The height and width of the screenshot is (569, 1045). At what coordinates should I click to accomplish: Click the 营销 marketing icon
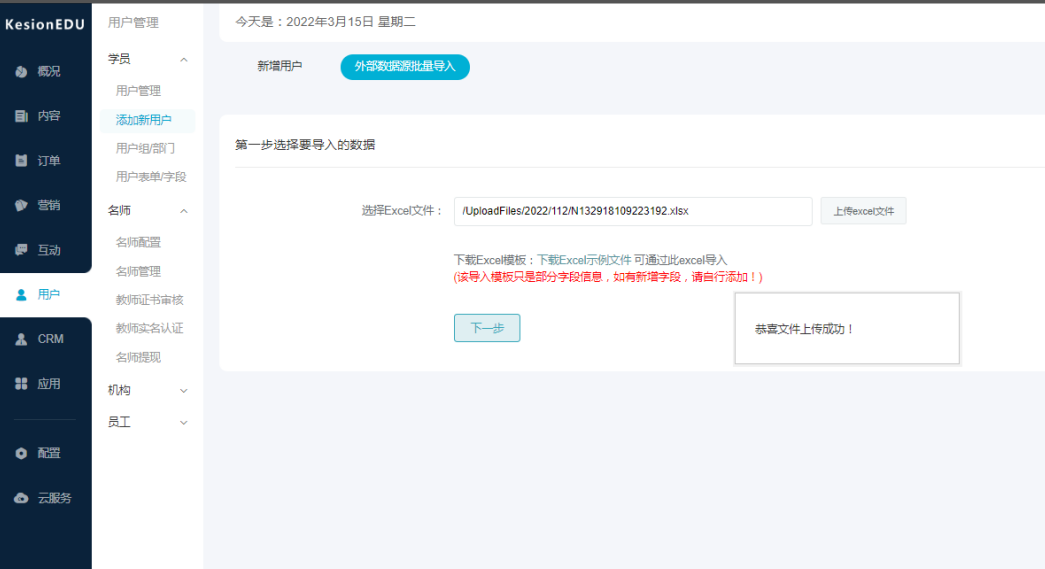pos(21,205)
